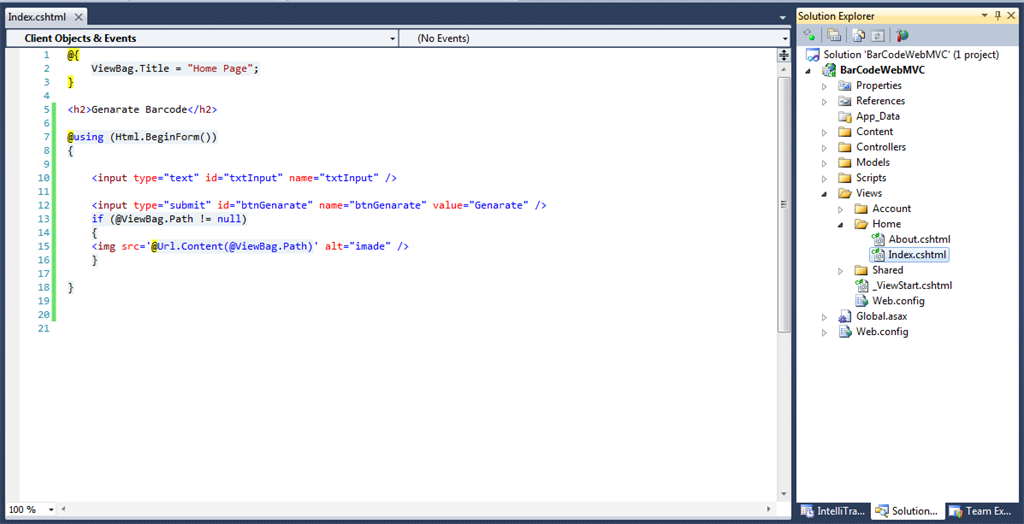Expand the root Web.config node

pos(825,332)
